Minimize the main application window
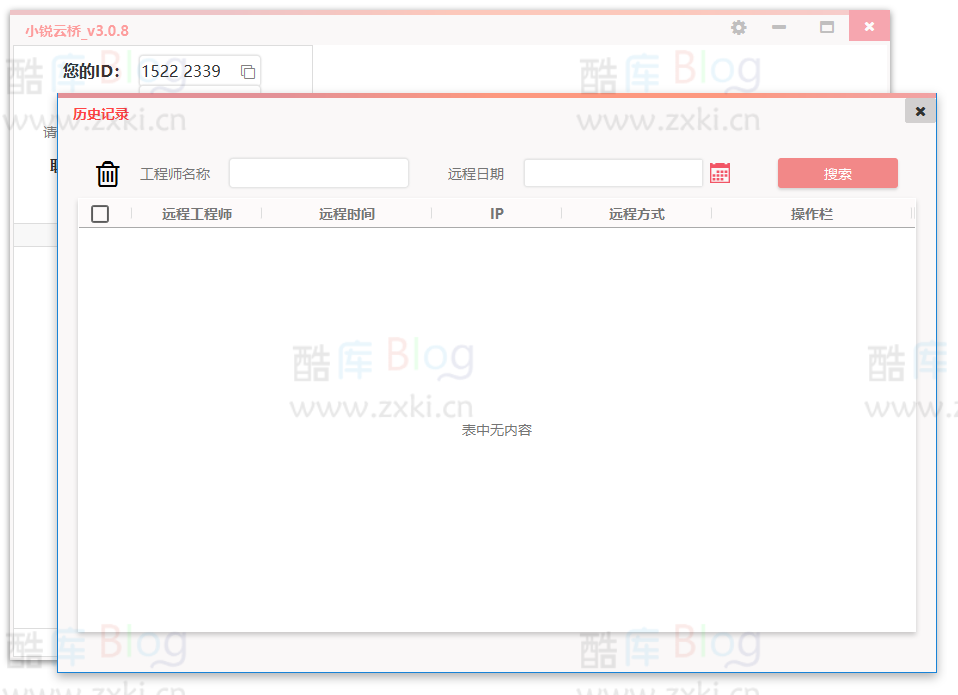Viewport: 958px width, 695px height. click(778, 27)
